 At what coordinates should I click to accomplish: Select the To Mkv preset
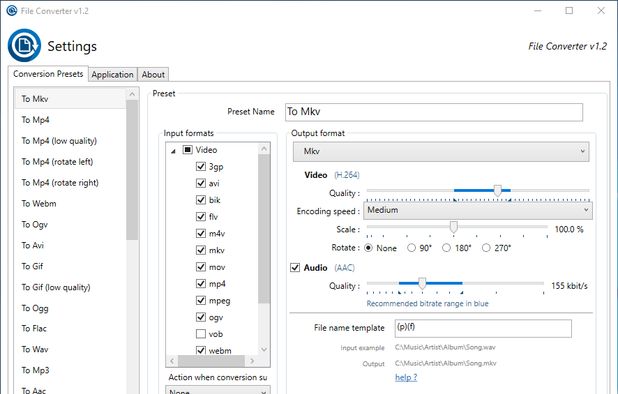pos(70,99)
